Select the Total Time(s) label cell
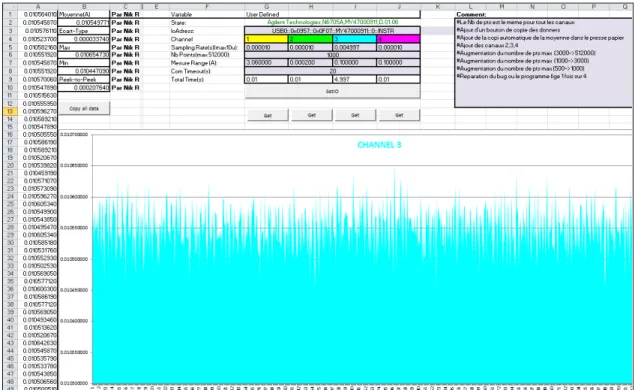 tap(207, 79)
